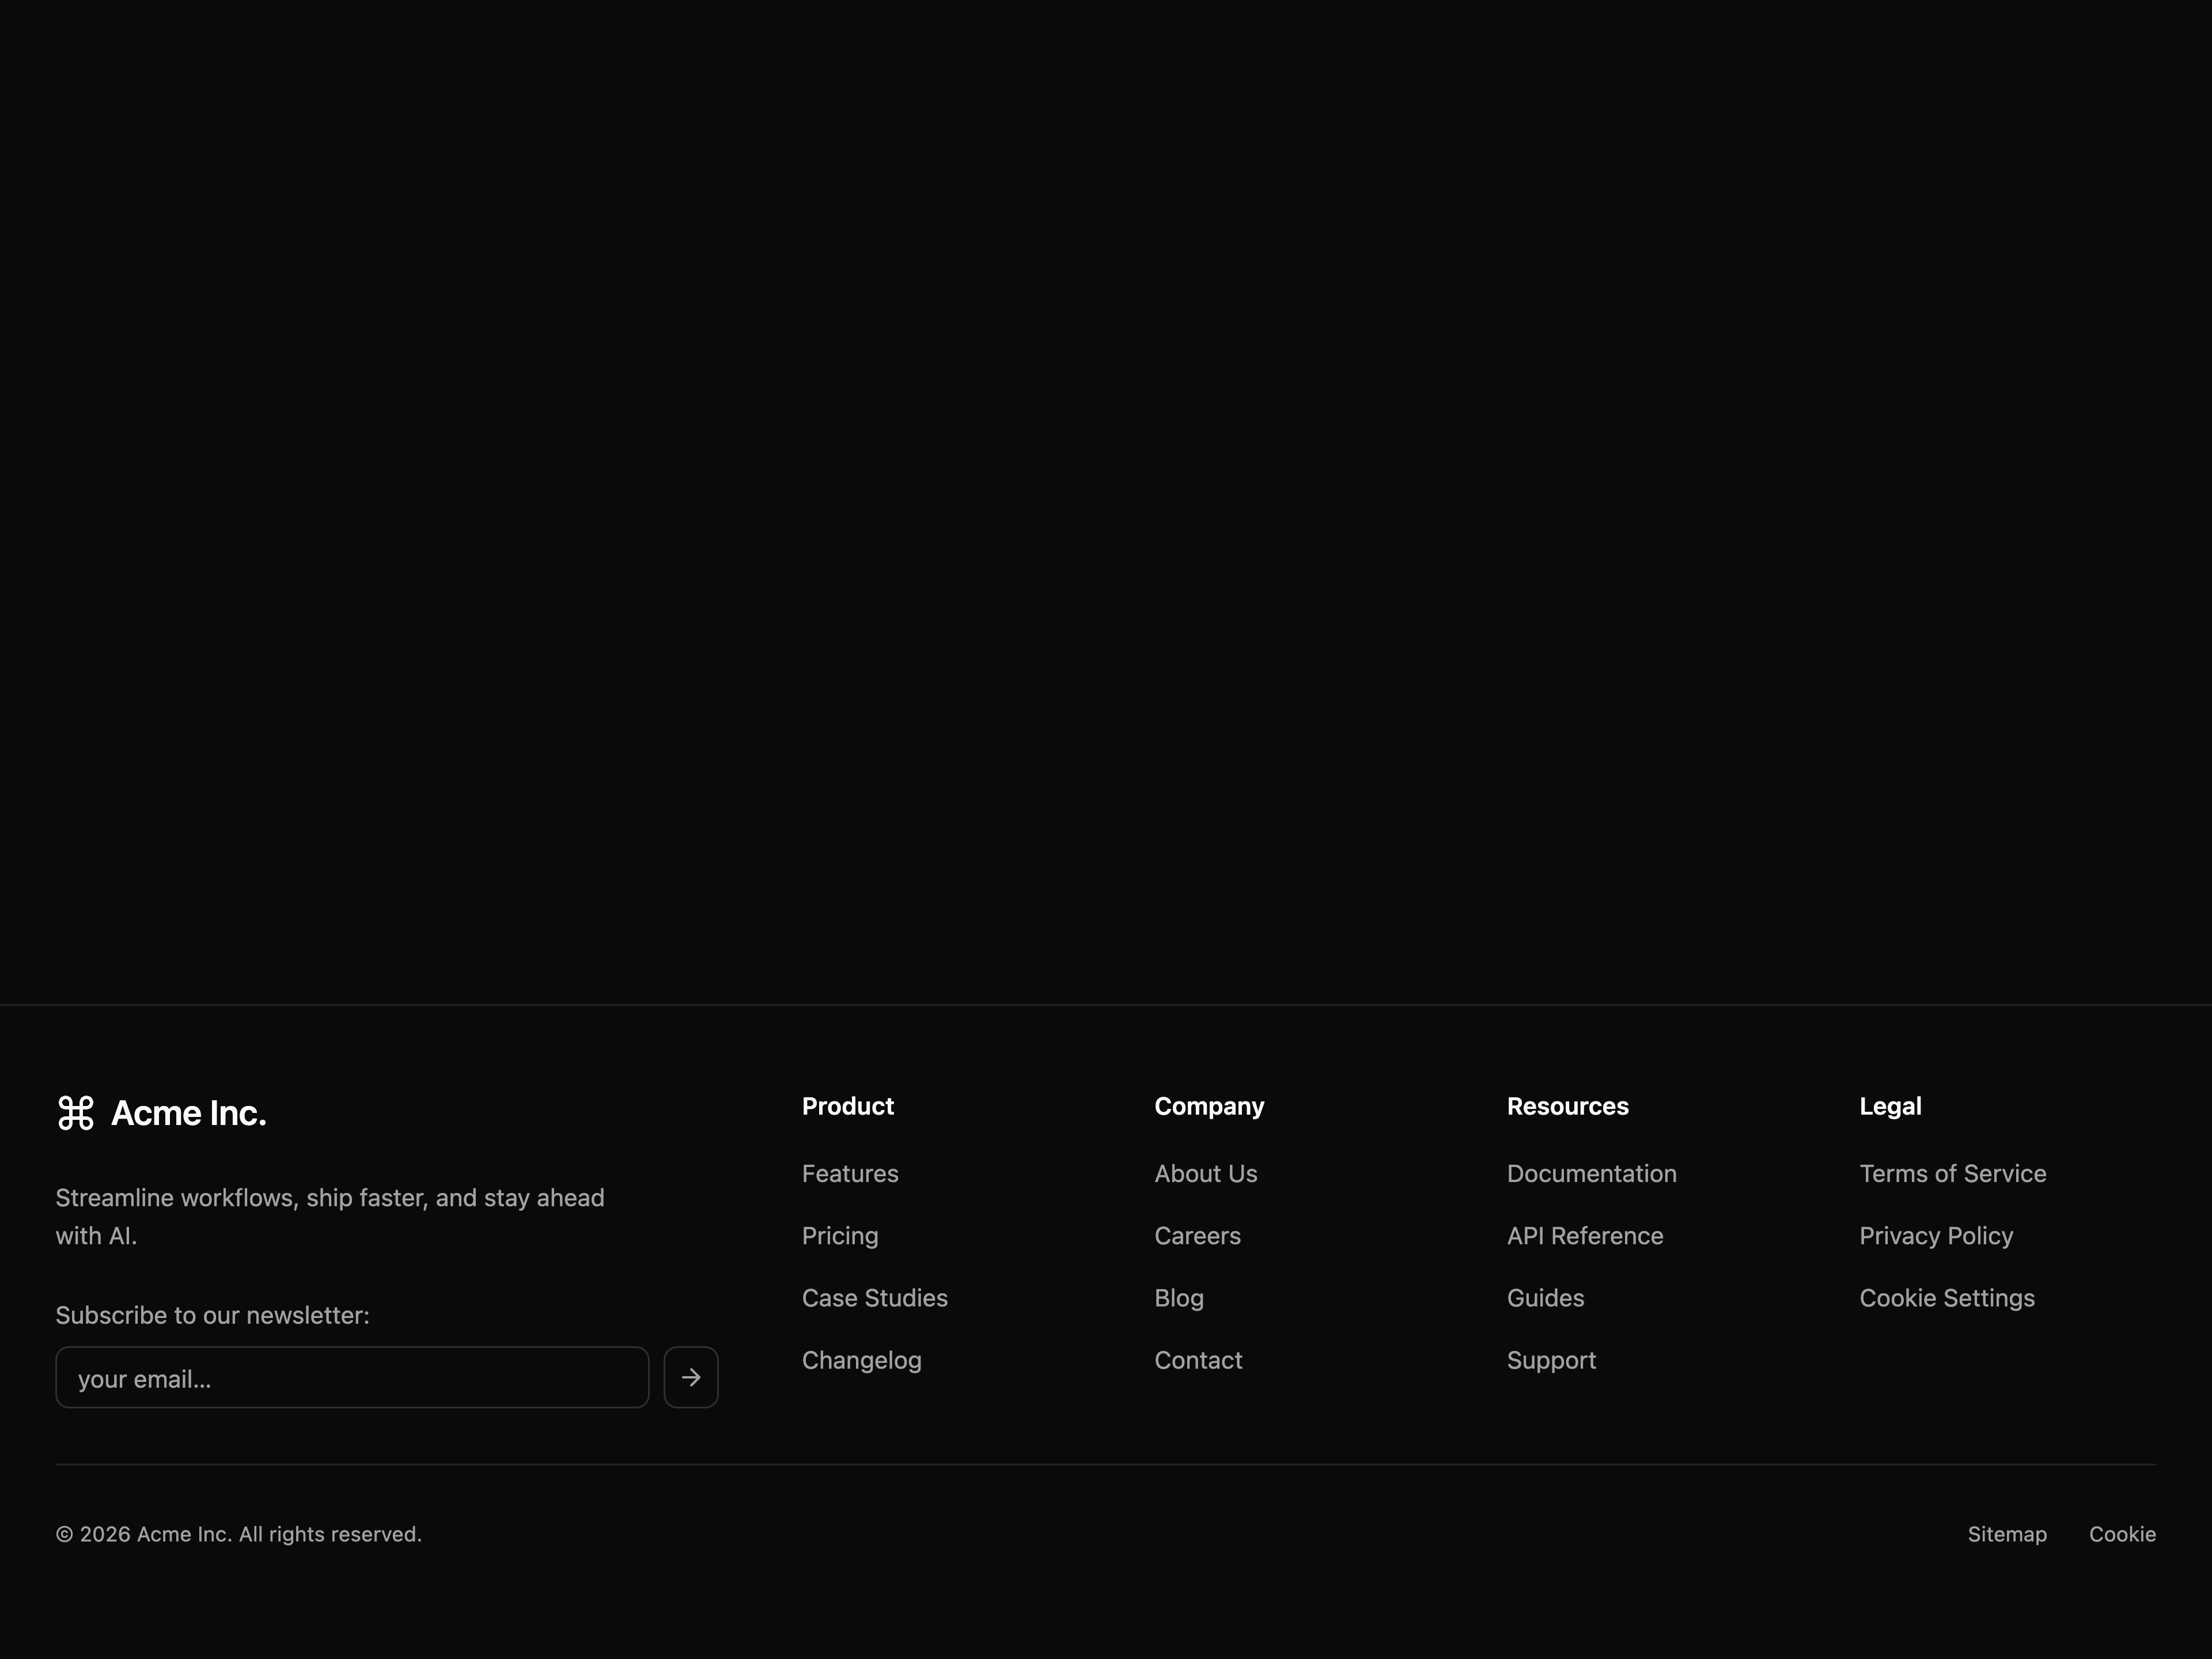
Task: Click the Cookie link beside Sitemap
Action: point(2122,1534)
